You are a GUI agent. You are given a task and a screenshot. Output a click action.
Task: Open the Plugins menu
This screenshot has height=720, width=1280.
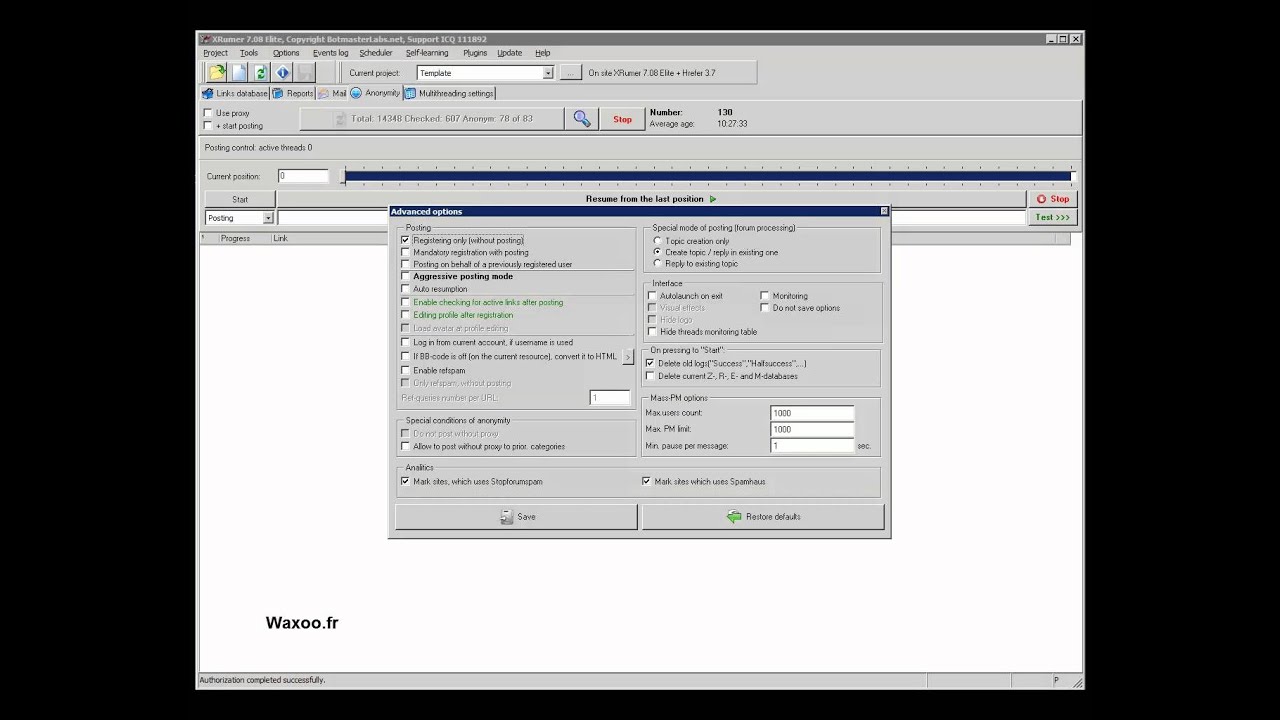[475, 53]
